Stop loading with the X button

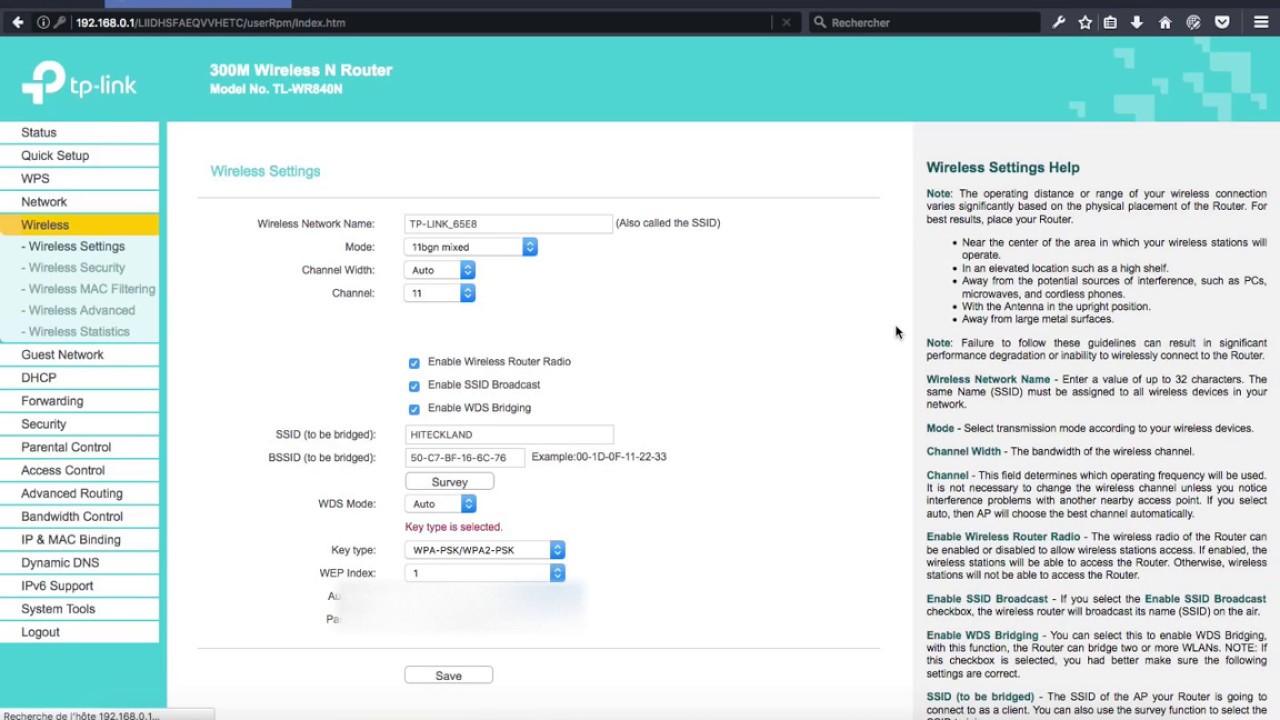[x=786, y=22]
